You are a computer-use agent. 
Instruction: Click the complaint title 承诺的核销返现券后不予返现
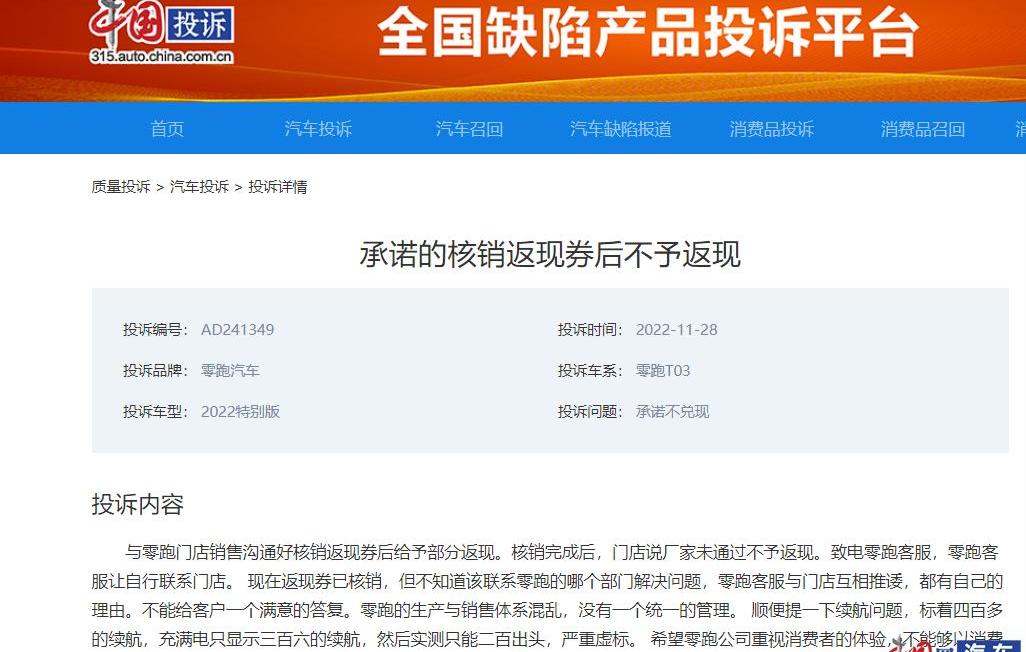click(550, 254)
